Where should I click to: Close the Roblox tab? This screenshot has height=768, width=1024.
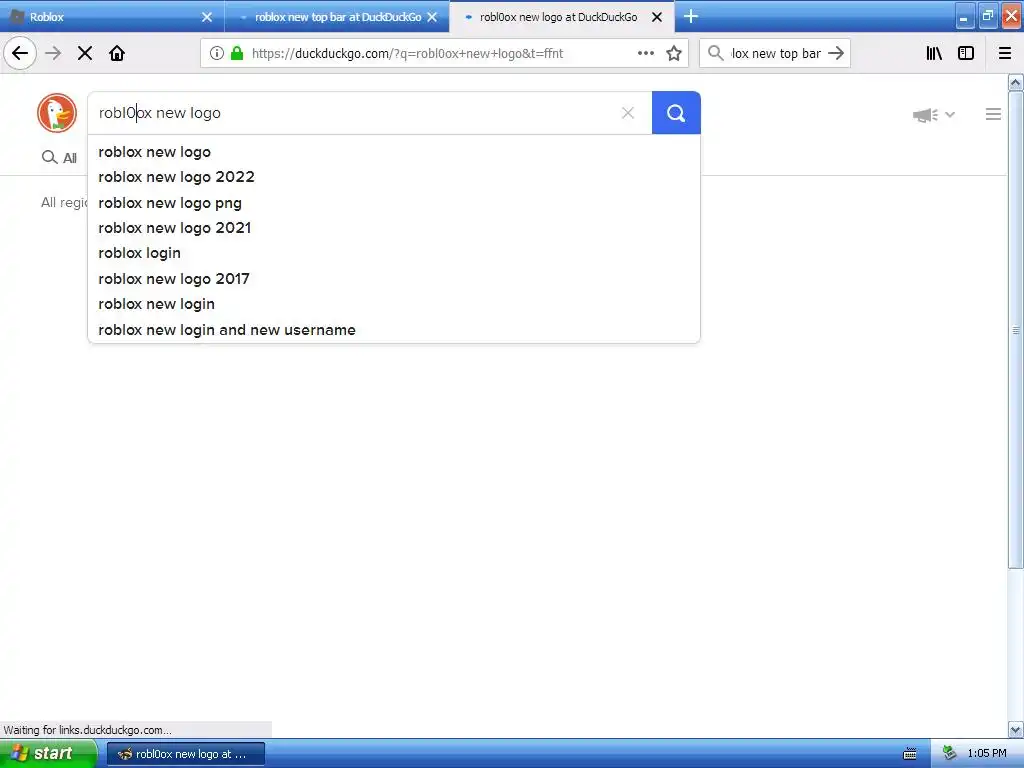tap(207, 17)
